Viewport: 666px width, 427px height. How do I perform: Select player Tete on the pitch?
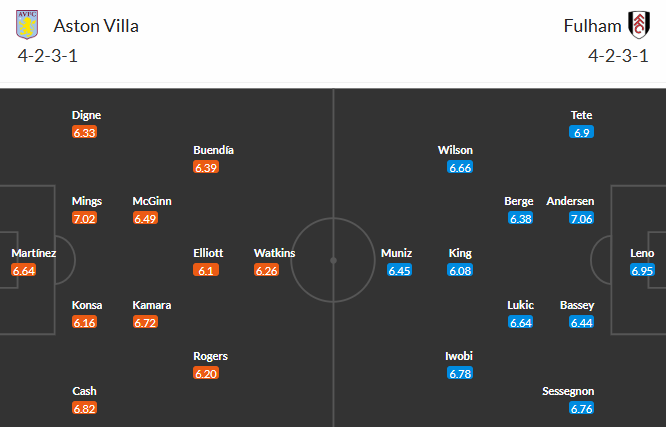click(x=581, y=115)
